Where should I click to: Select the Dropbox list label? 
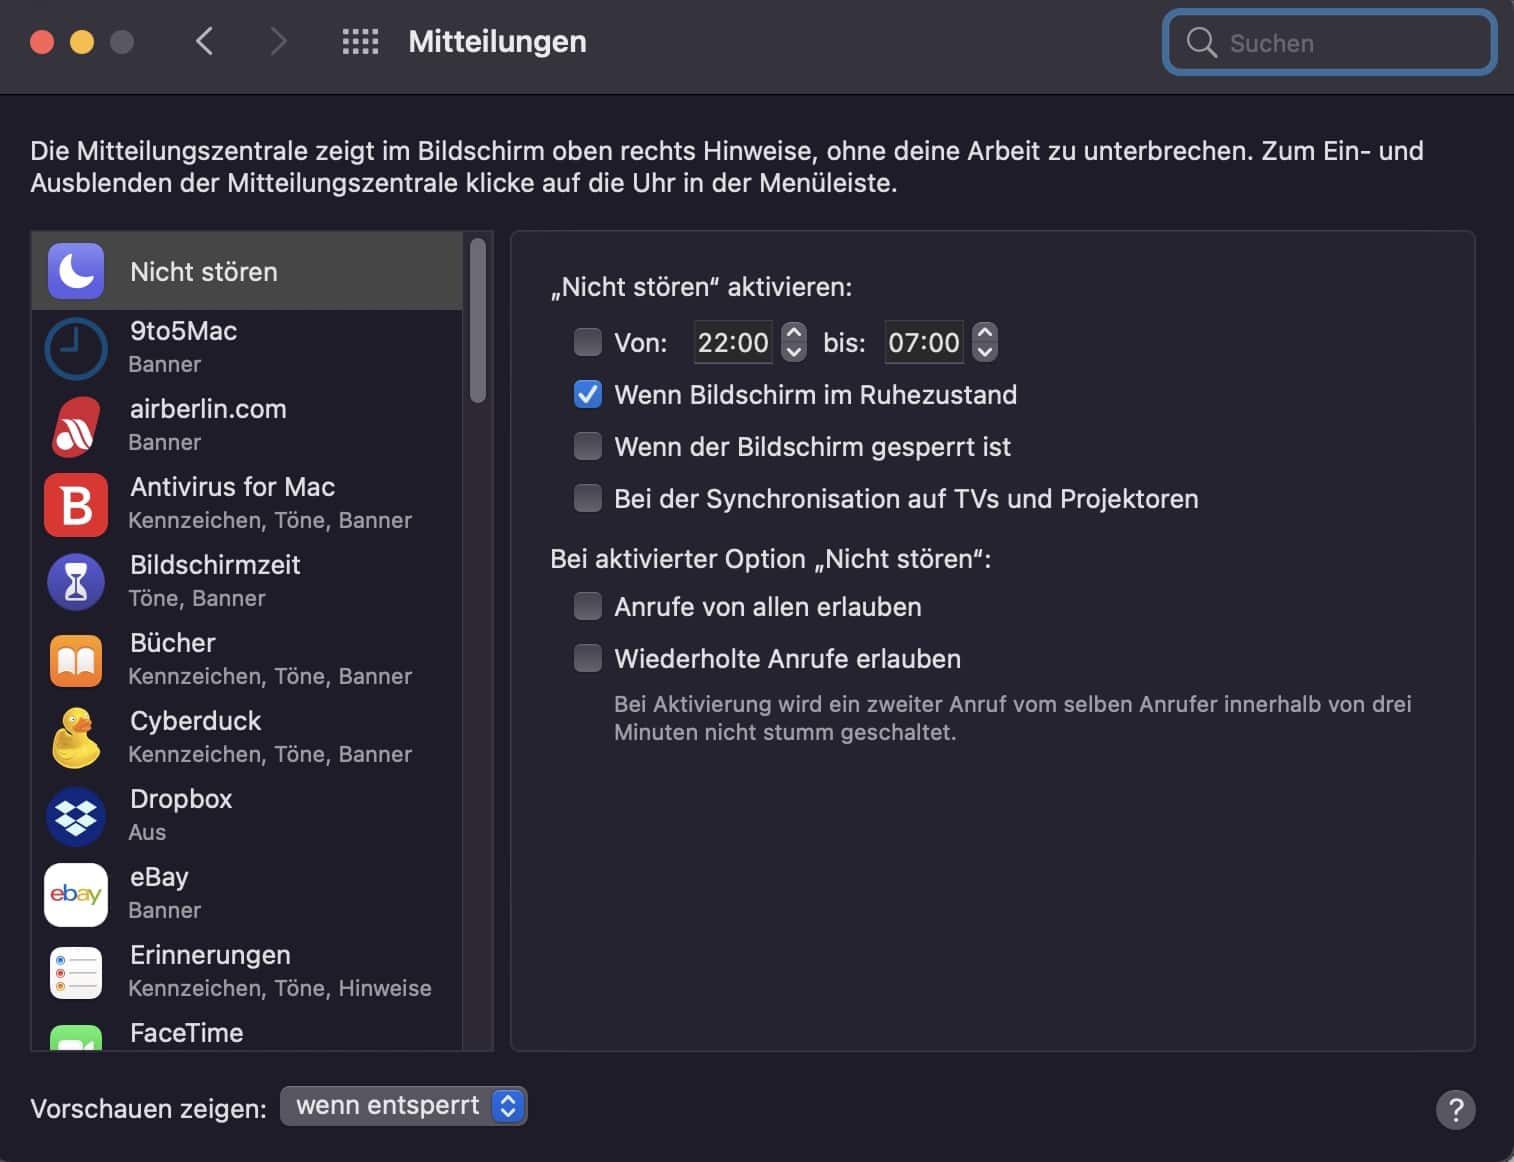pyautogui.click(x=181, y=799)
